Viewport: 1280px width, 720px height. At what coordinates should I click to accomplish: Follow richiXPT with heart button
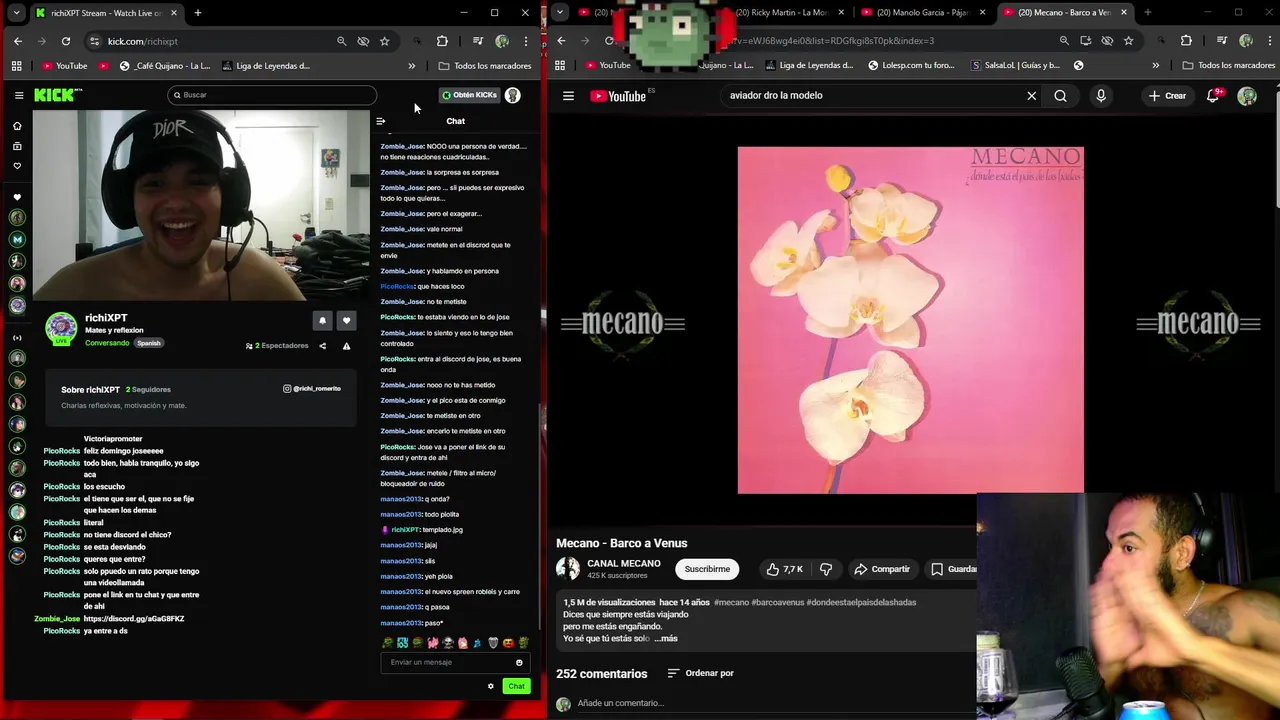coord(346,321)
